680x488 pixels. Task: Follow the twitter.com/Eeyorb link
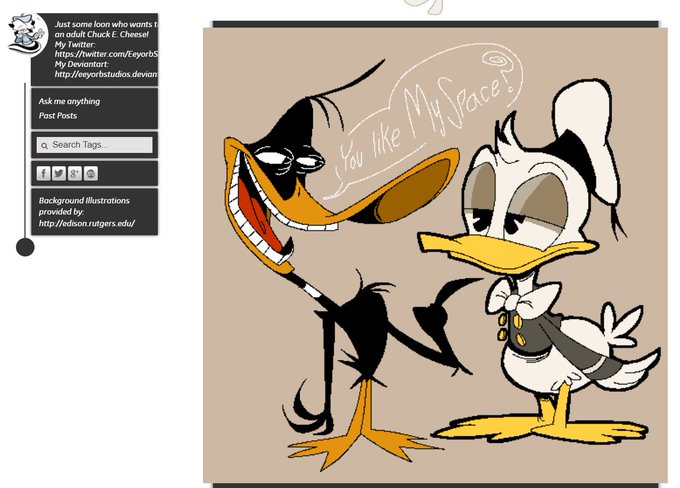click(106, 54)
